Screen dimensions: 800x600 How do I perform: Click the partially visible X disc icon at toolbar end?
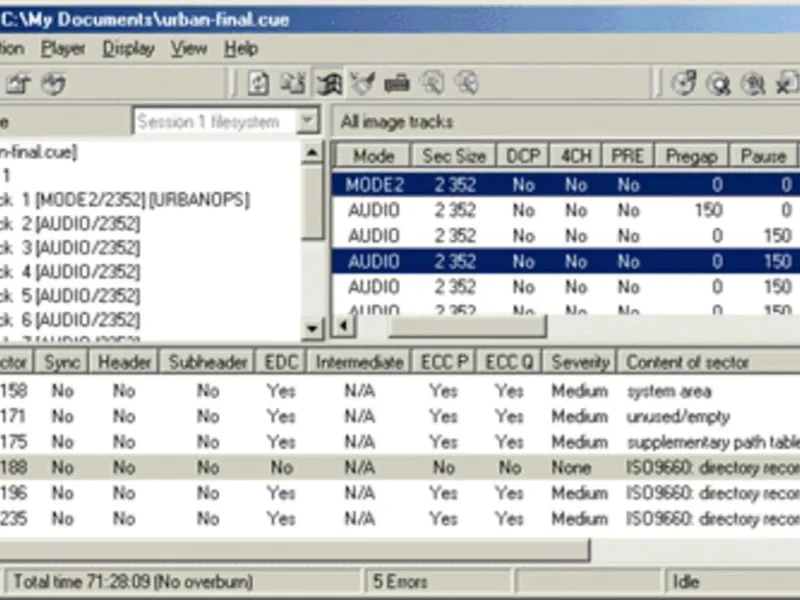pyautogui.click(x=787, y=83)
